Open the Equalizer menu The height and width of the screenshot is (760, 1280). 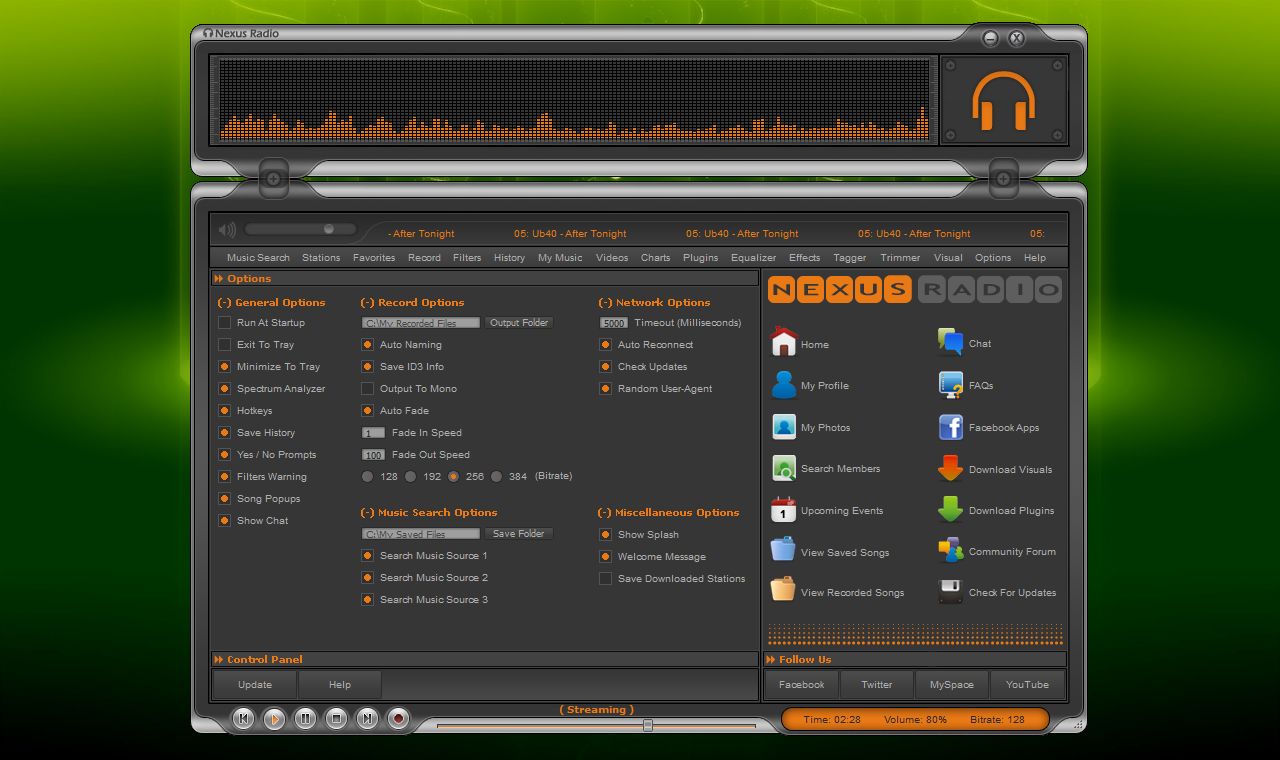[x=753, y=258]
